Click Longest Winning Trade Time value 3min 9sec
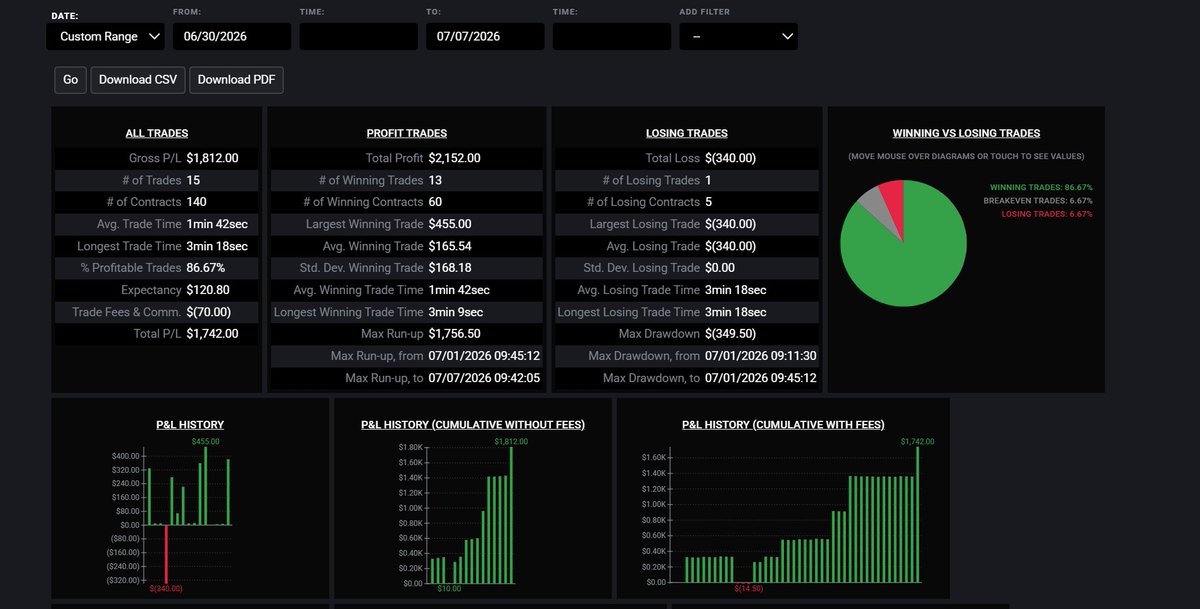Viewport: 1200px width, 609px height. click(x=456, y=312)
